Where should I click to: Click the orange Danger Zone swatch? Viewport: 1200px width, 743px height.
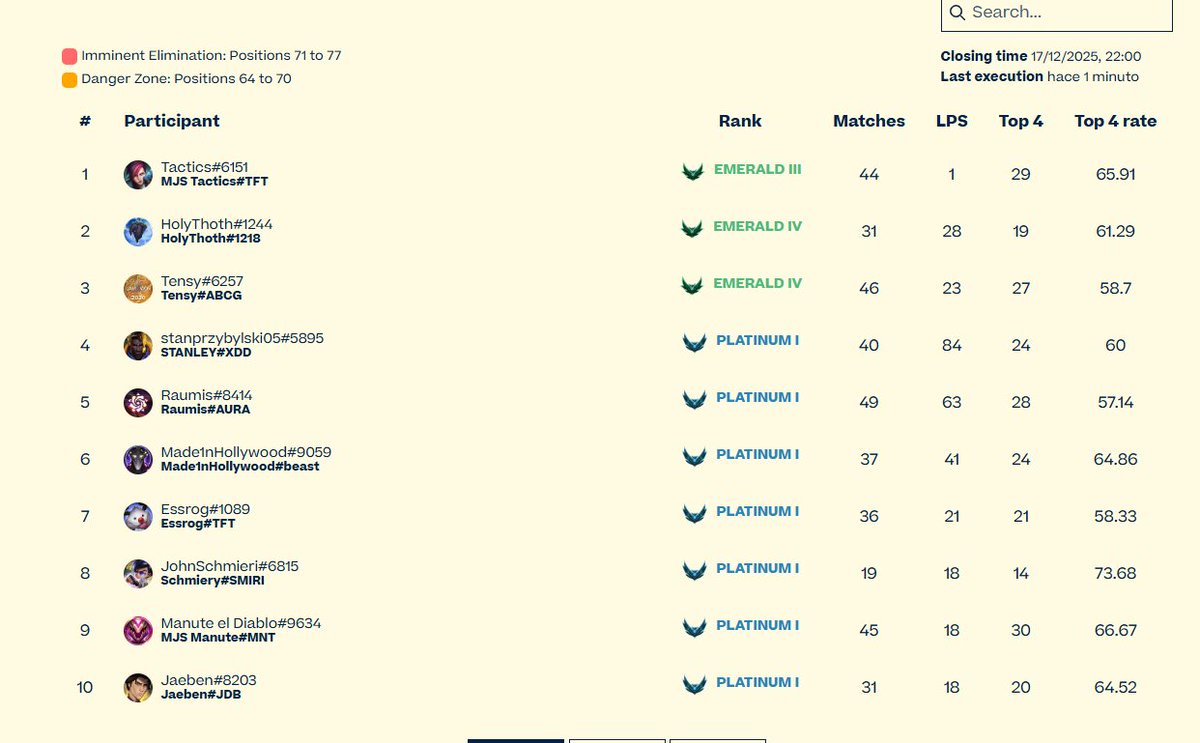[70, 80]
